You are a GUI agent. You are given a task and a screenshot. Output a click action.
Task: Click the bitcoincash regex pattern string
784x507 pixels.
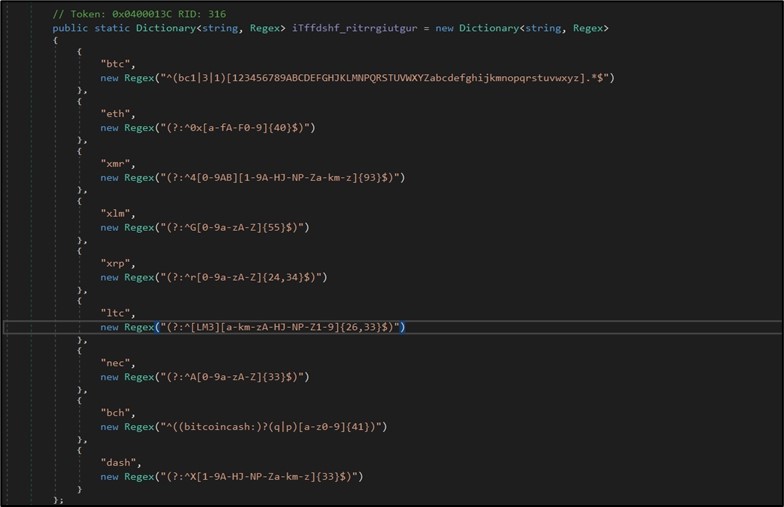(x=268, y=427)
